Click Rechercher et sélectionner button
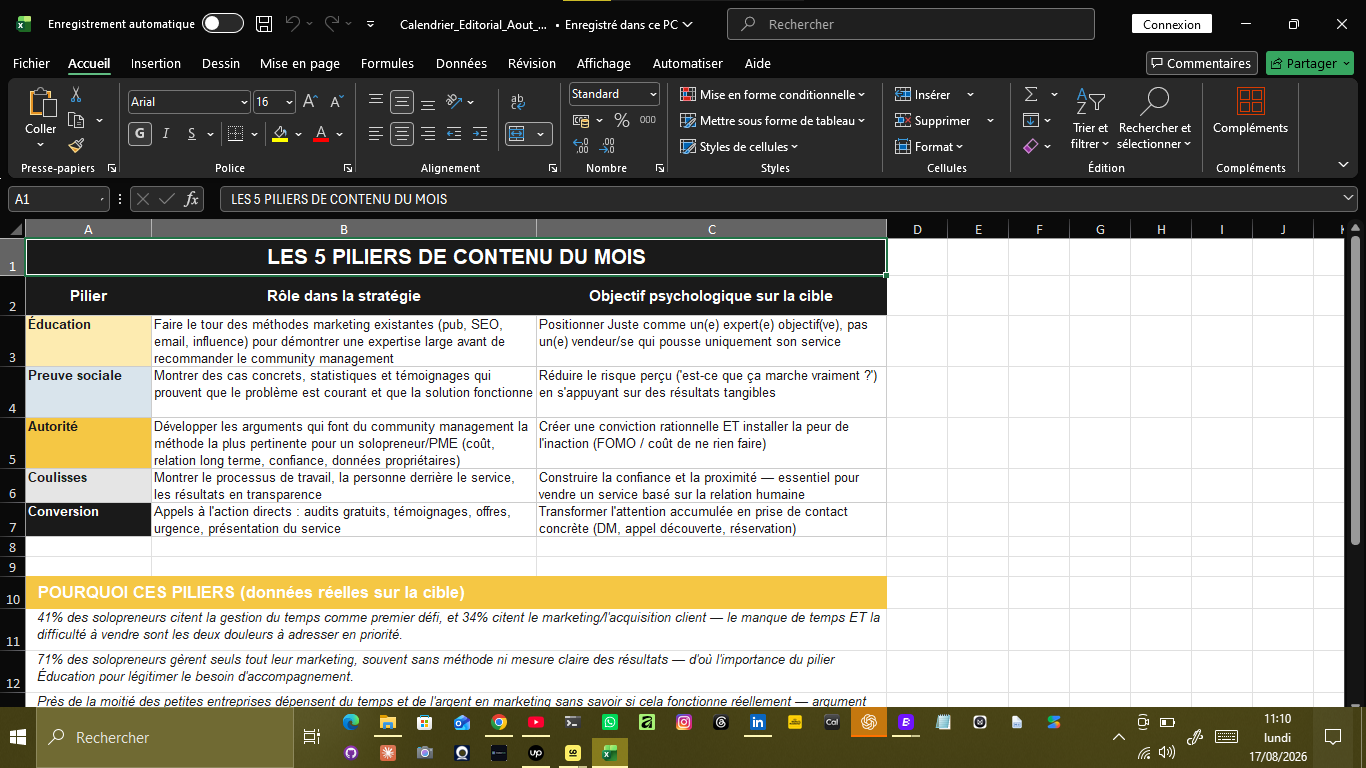Viewport: 1366px width, 768px height. click(1155, 121)
